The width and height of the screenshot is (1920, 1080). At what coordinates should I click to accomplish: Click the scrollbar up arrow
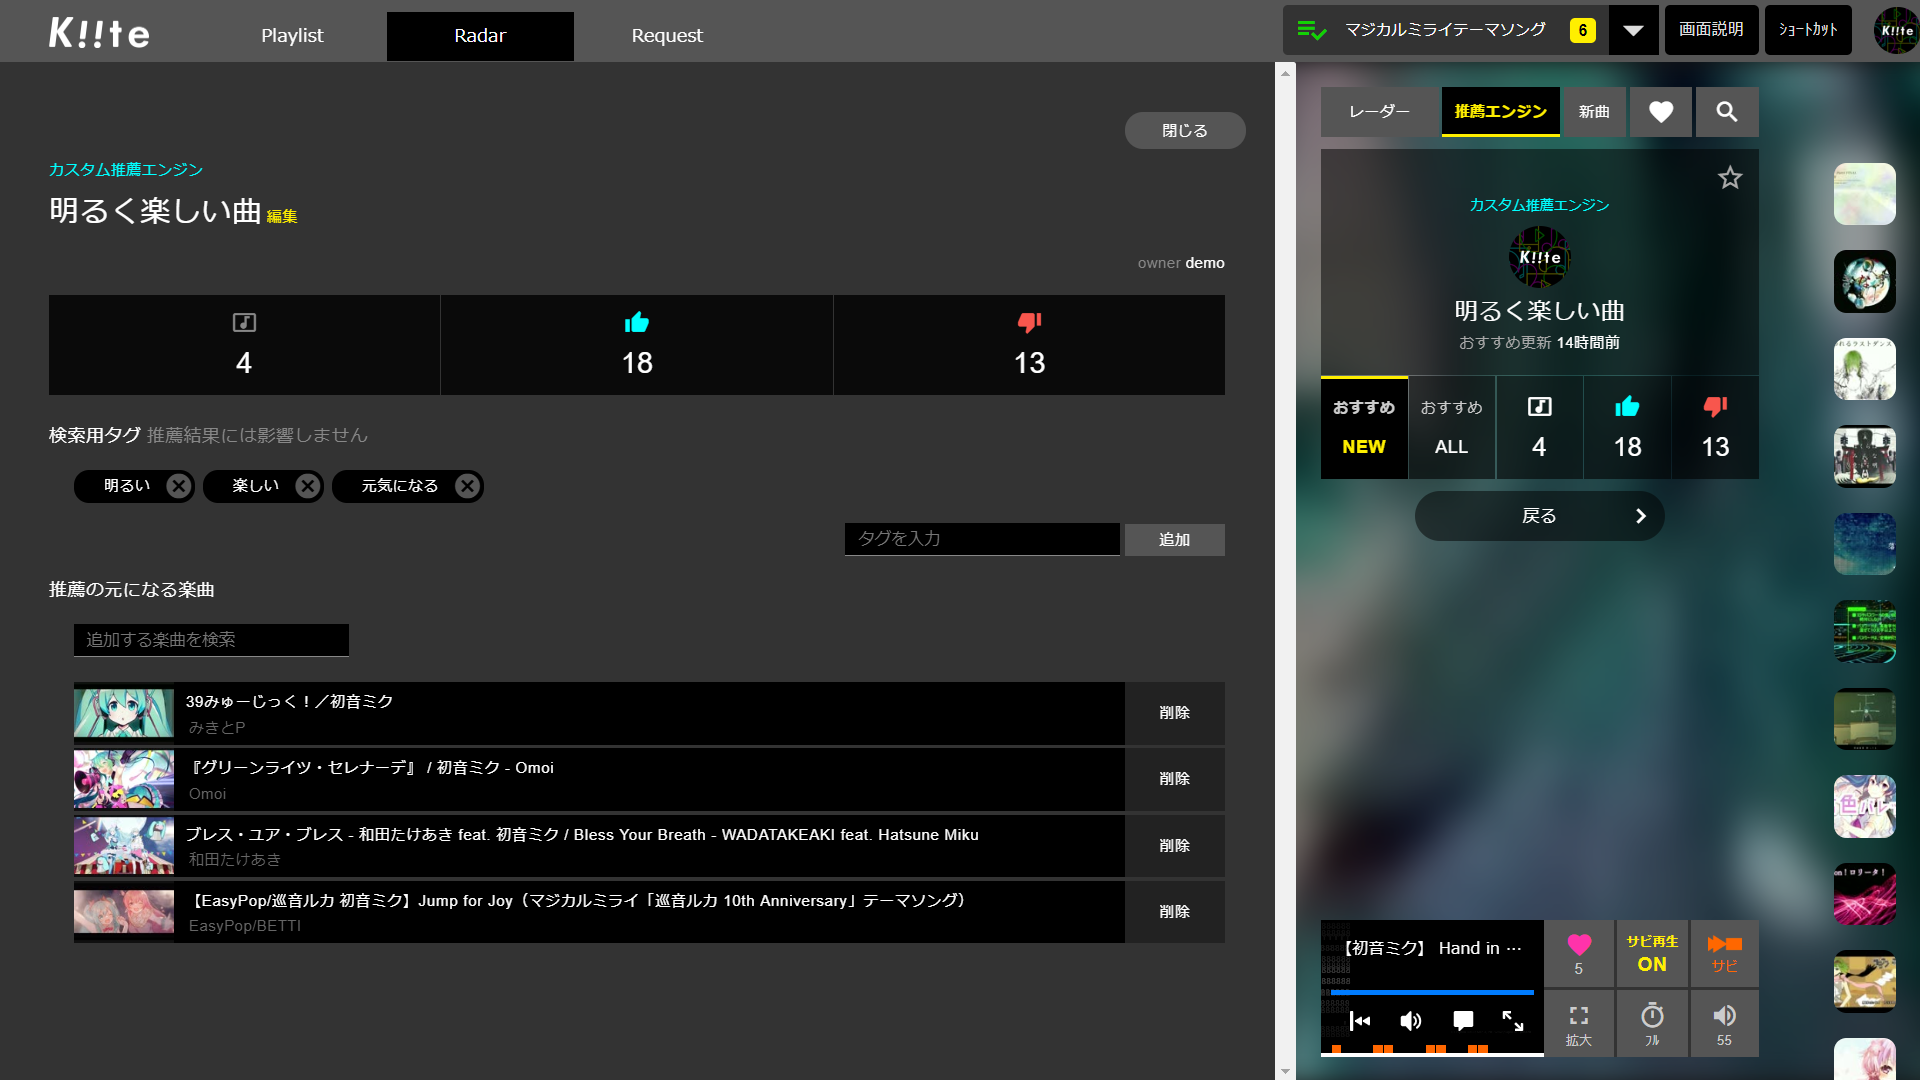coord(1286,73)
